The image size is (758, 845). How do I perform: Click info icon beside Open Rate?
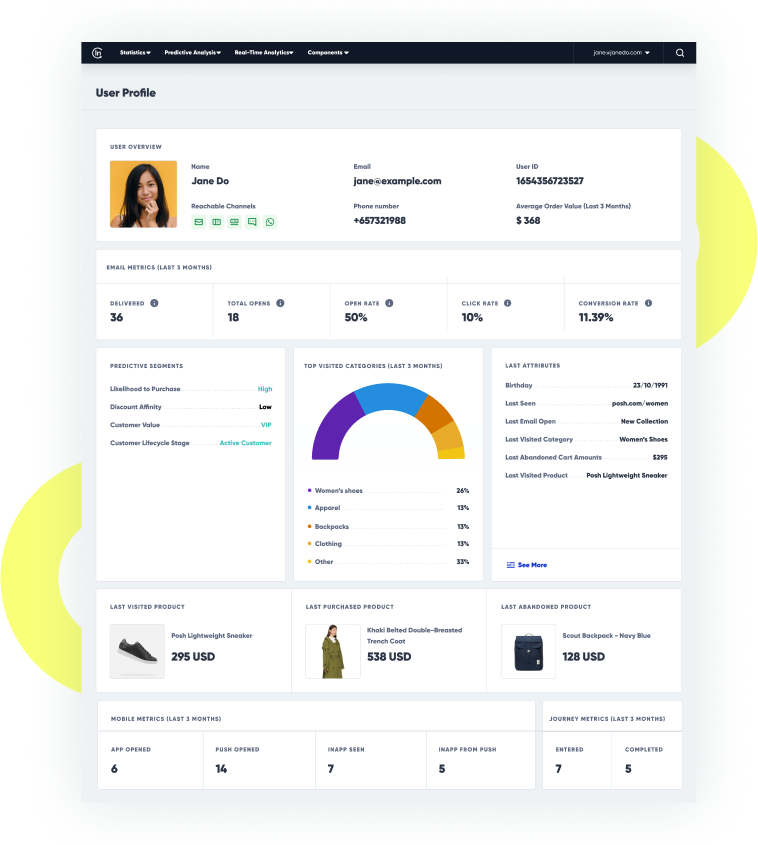389,303
